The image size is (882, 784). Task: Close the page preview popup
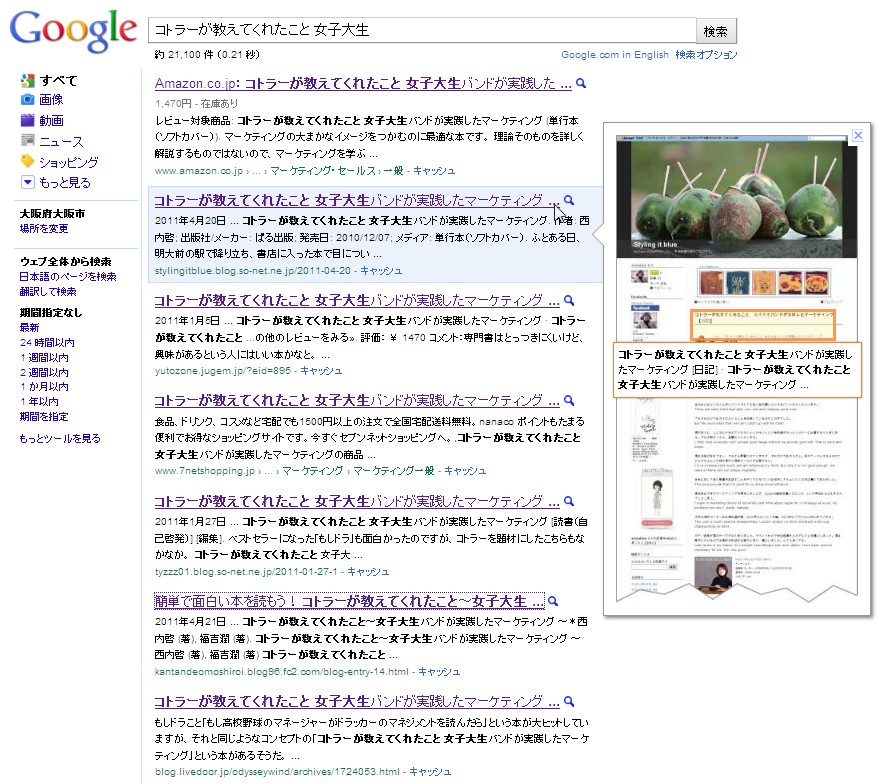[x=858, y=135]
